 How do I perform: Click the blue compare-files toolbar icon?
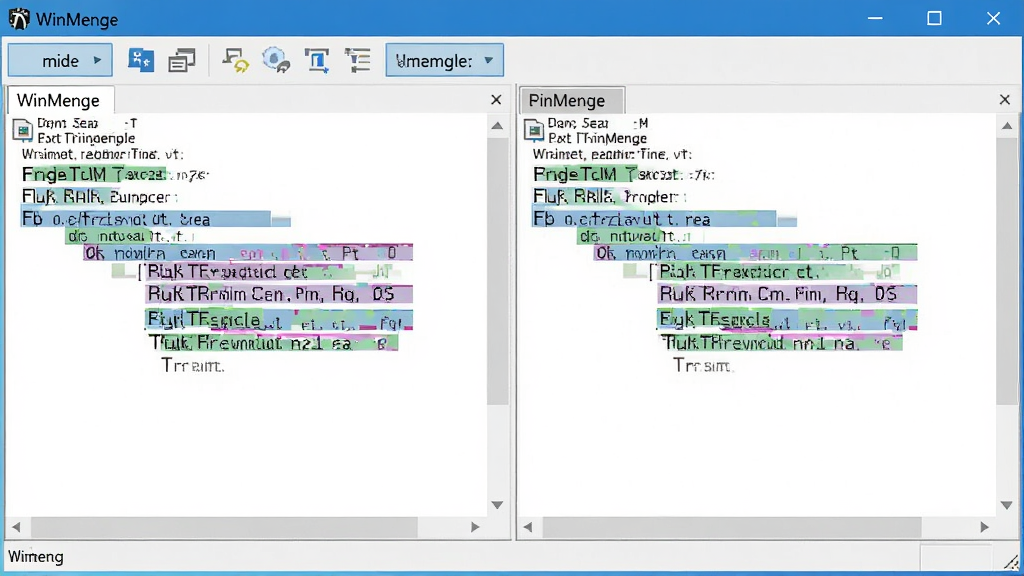pyautogui.click(x=141, y=61)
